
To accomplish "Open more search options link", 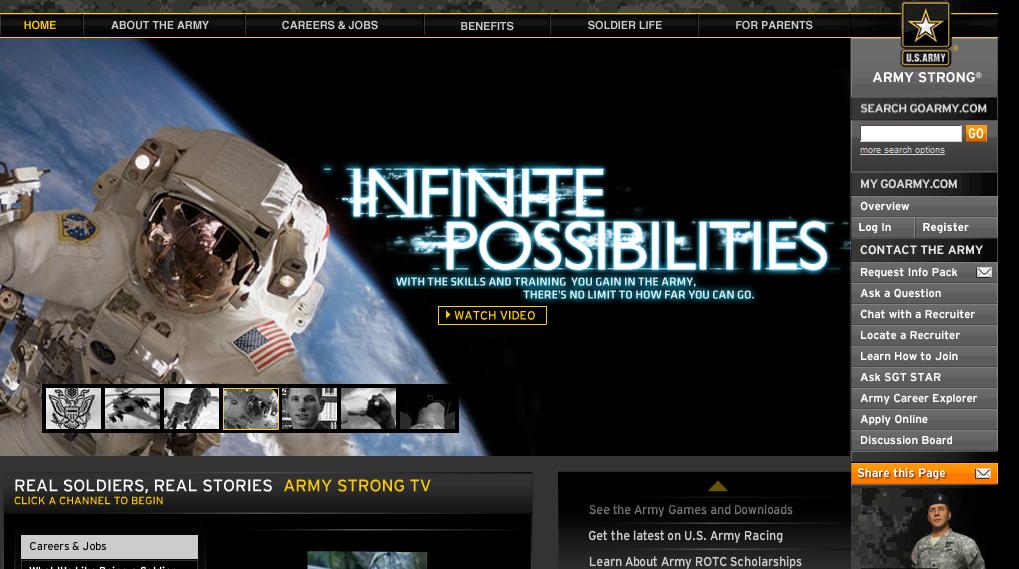I will tap(902, 150).
